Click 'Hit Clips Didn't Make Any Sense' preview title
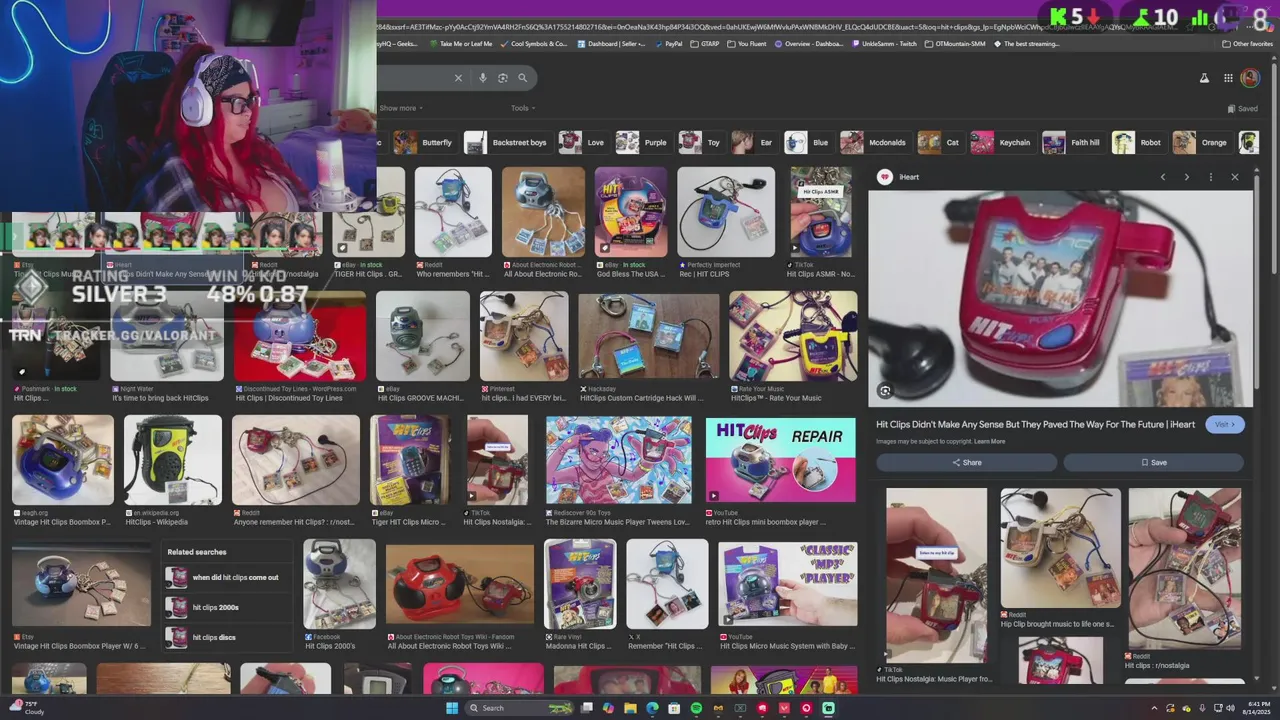The height and width of the screenshot is (720, 1280). tap(1035, 425)
